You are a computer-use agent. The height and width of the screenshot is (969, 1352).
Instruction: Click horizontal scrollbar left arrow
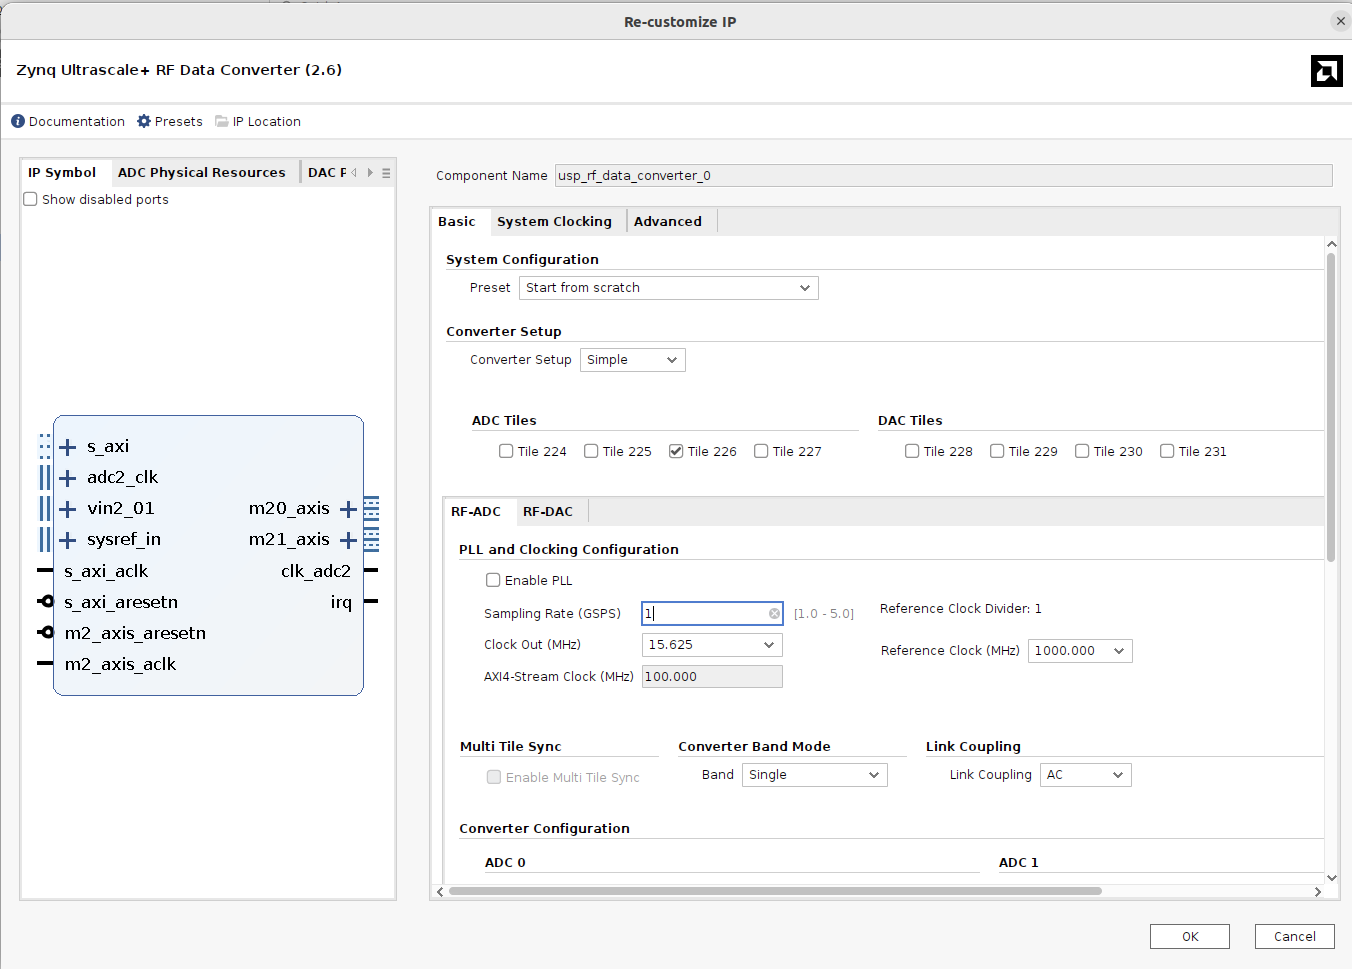(440, 891)
